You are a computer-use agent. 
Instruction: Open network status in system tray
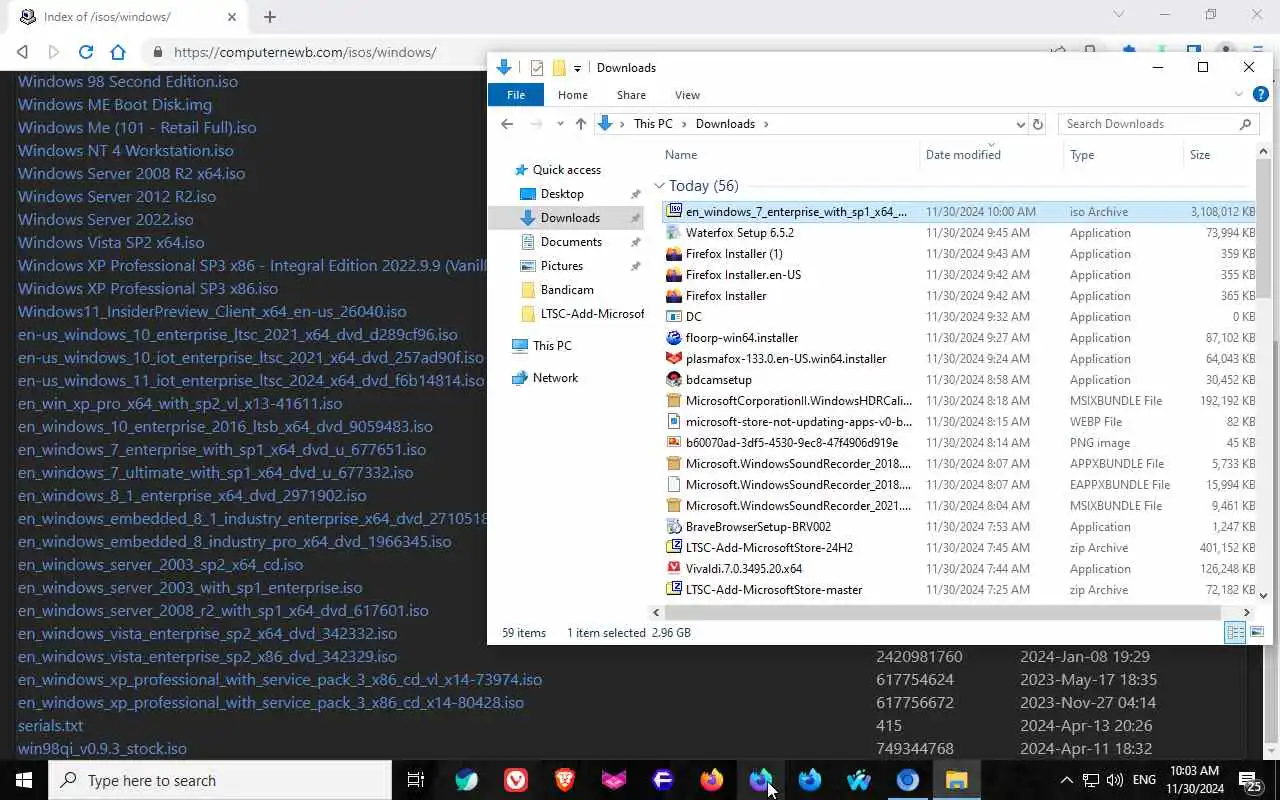coord(1091,780)
